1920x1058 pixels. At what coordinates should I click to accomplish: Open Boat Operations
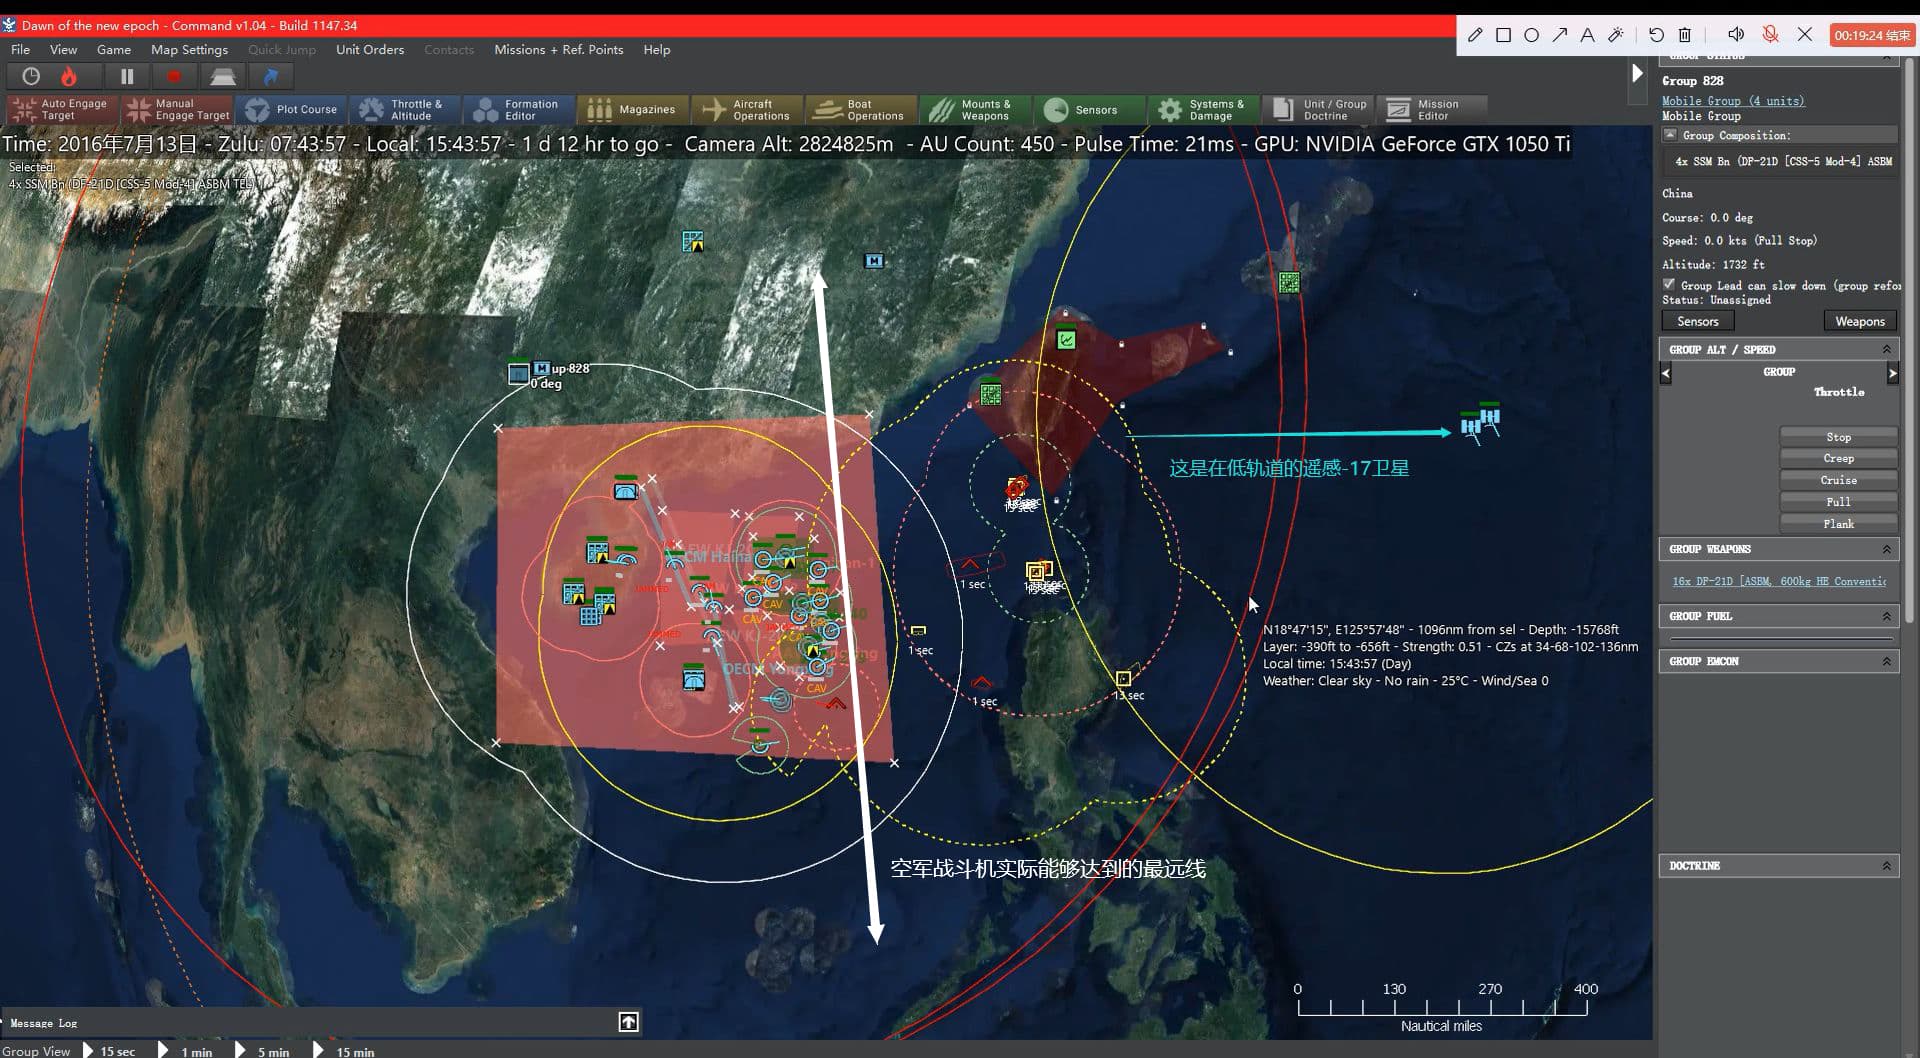point(861,109)
